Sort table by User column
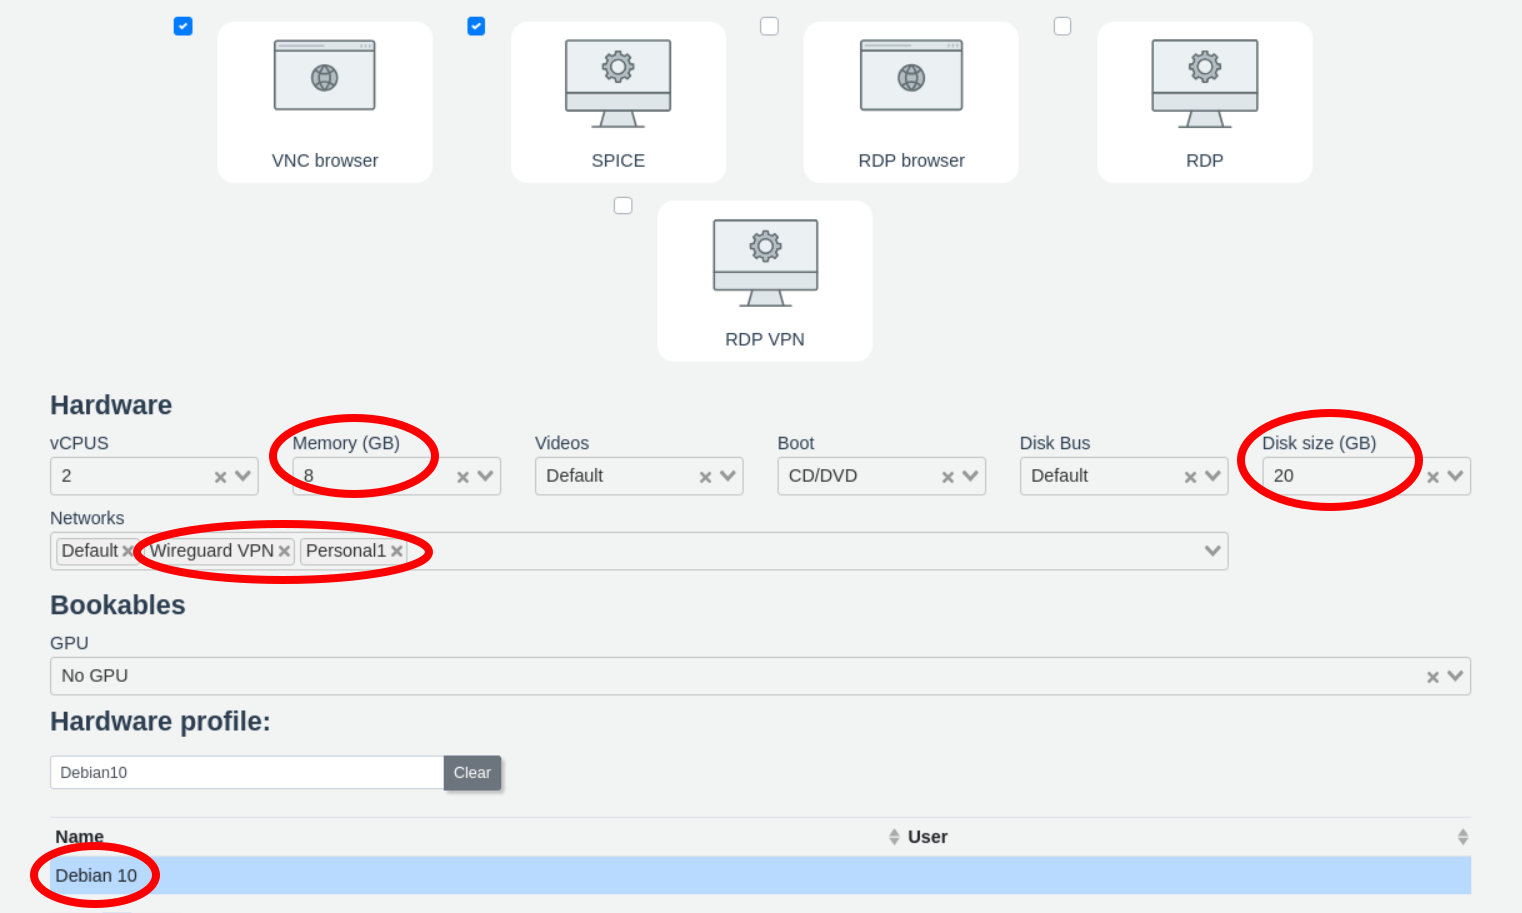 pyautogui.click(x=927, y=837)
